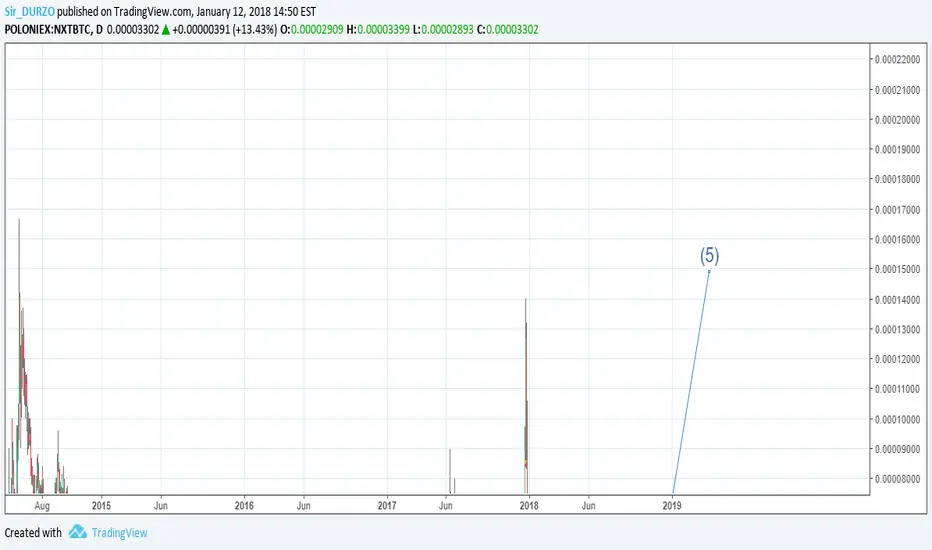Open the Sir_DURZO author link
Viewport: 932px width, 550px height.
tap(29, 11)
